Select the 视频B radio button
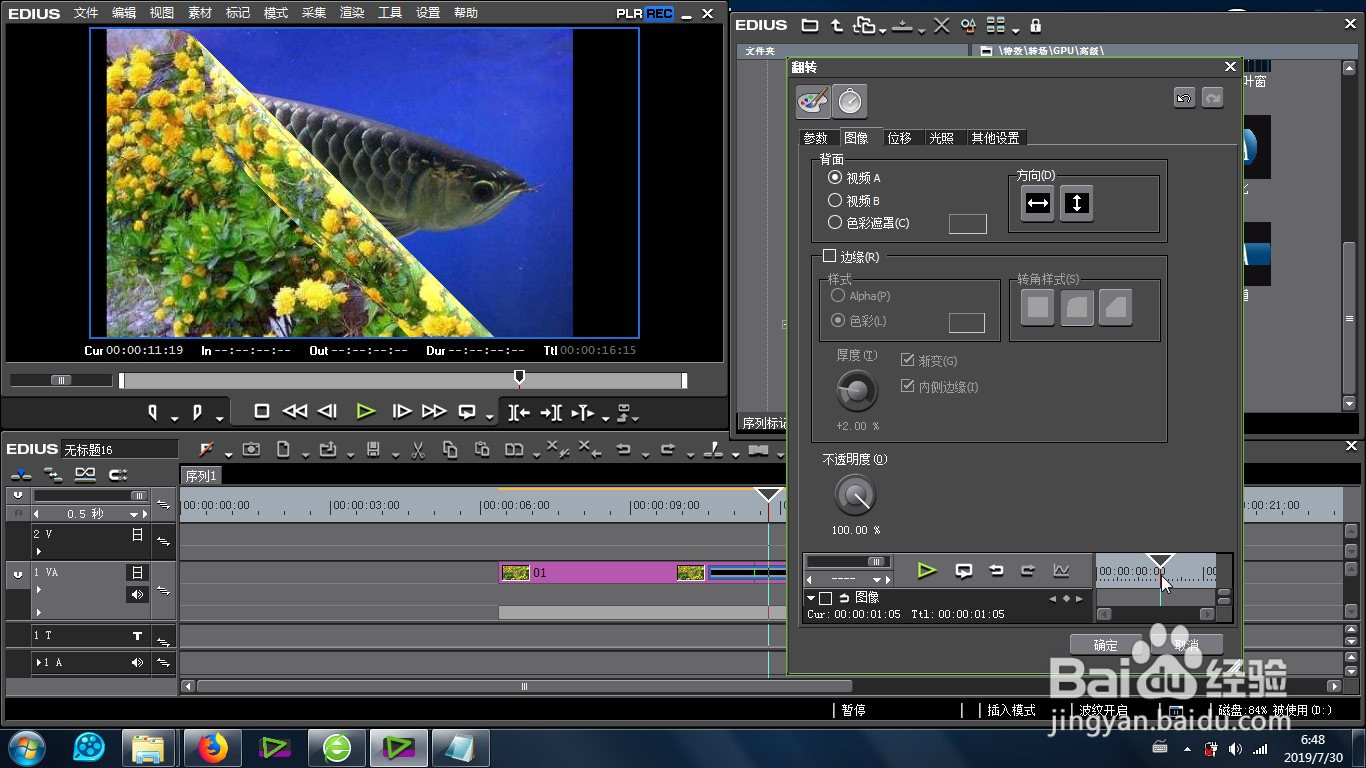The height and width of the screenshot is (768, 1366). pos(835,200)
